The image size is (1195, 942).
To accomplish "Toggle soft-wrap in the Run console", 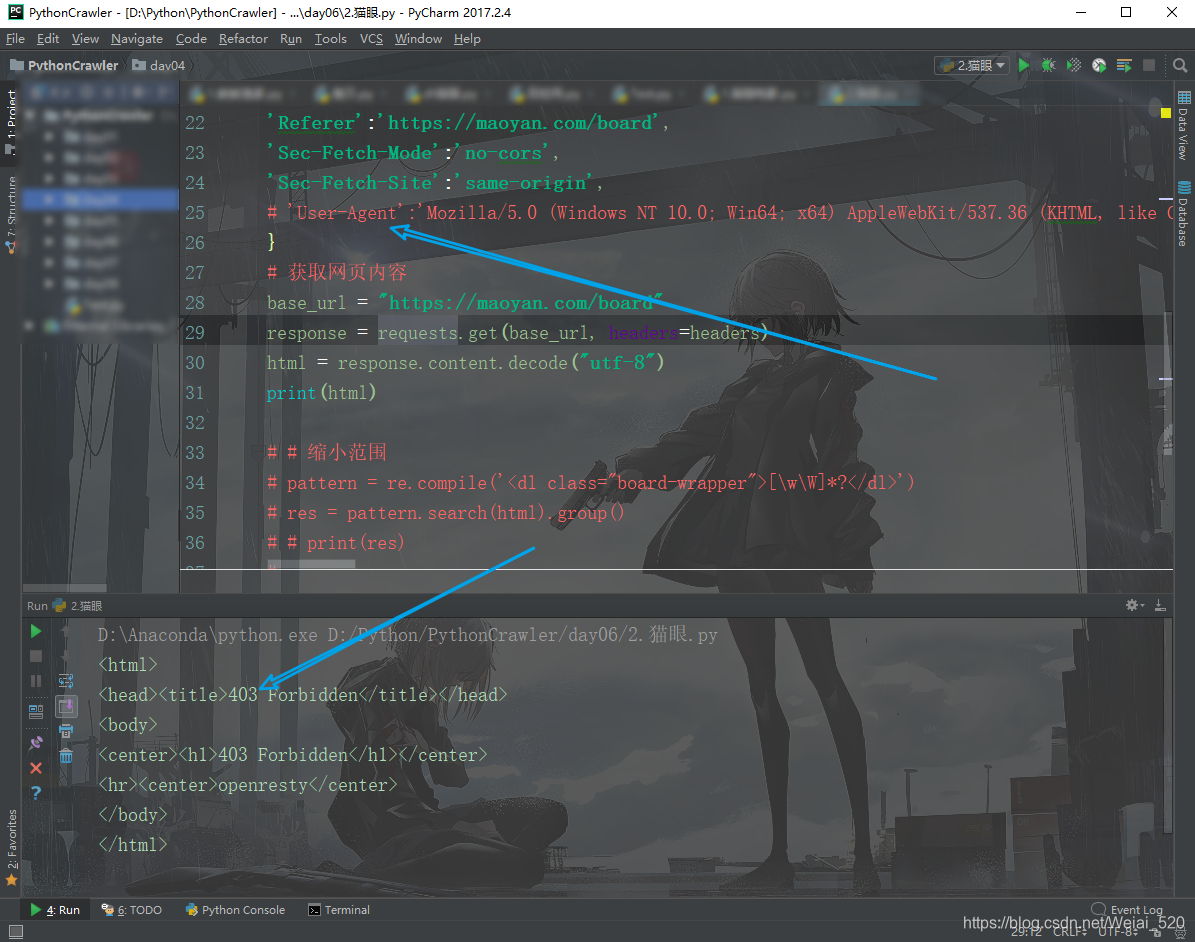I will (x=66, y=681).
